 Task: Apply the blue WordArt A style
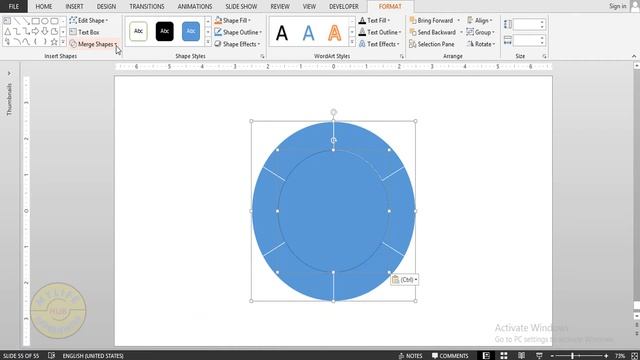coord(309,33)
